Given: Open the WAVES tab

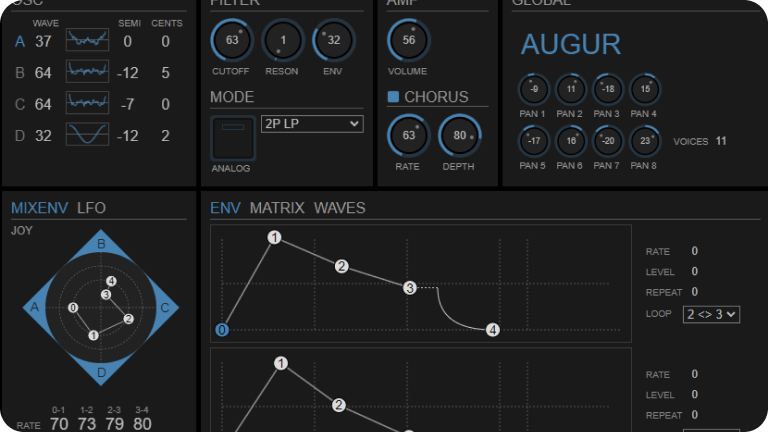Looking at the screenshot, I should point(340,208).
